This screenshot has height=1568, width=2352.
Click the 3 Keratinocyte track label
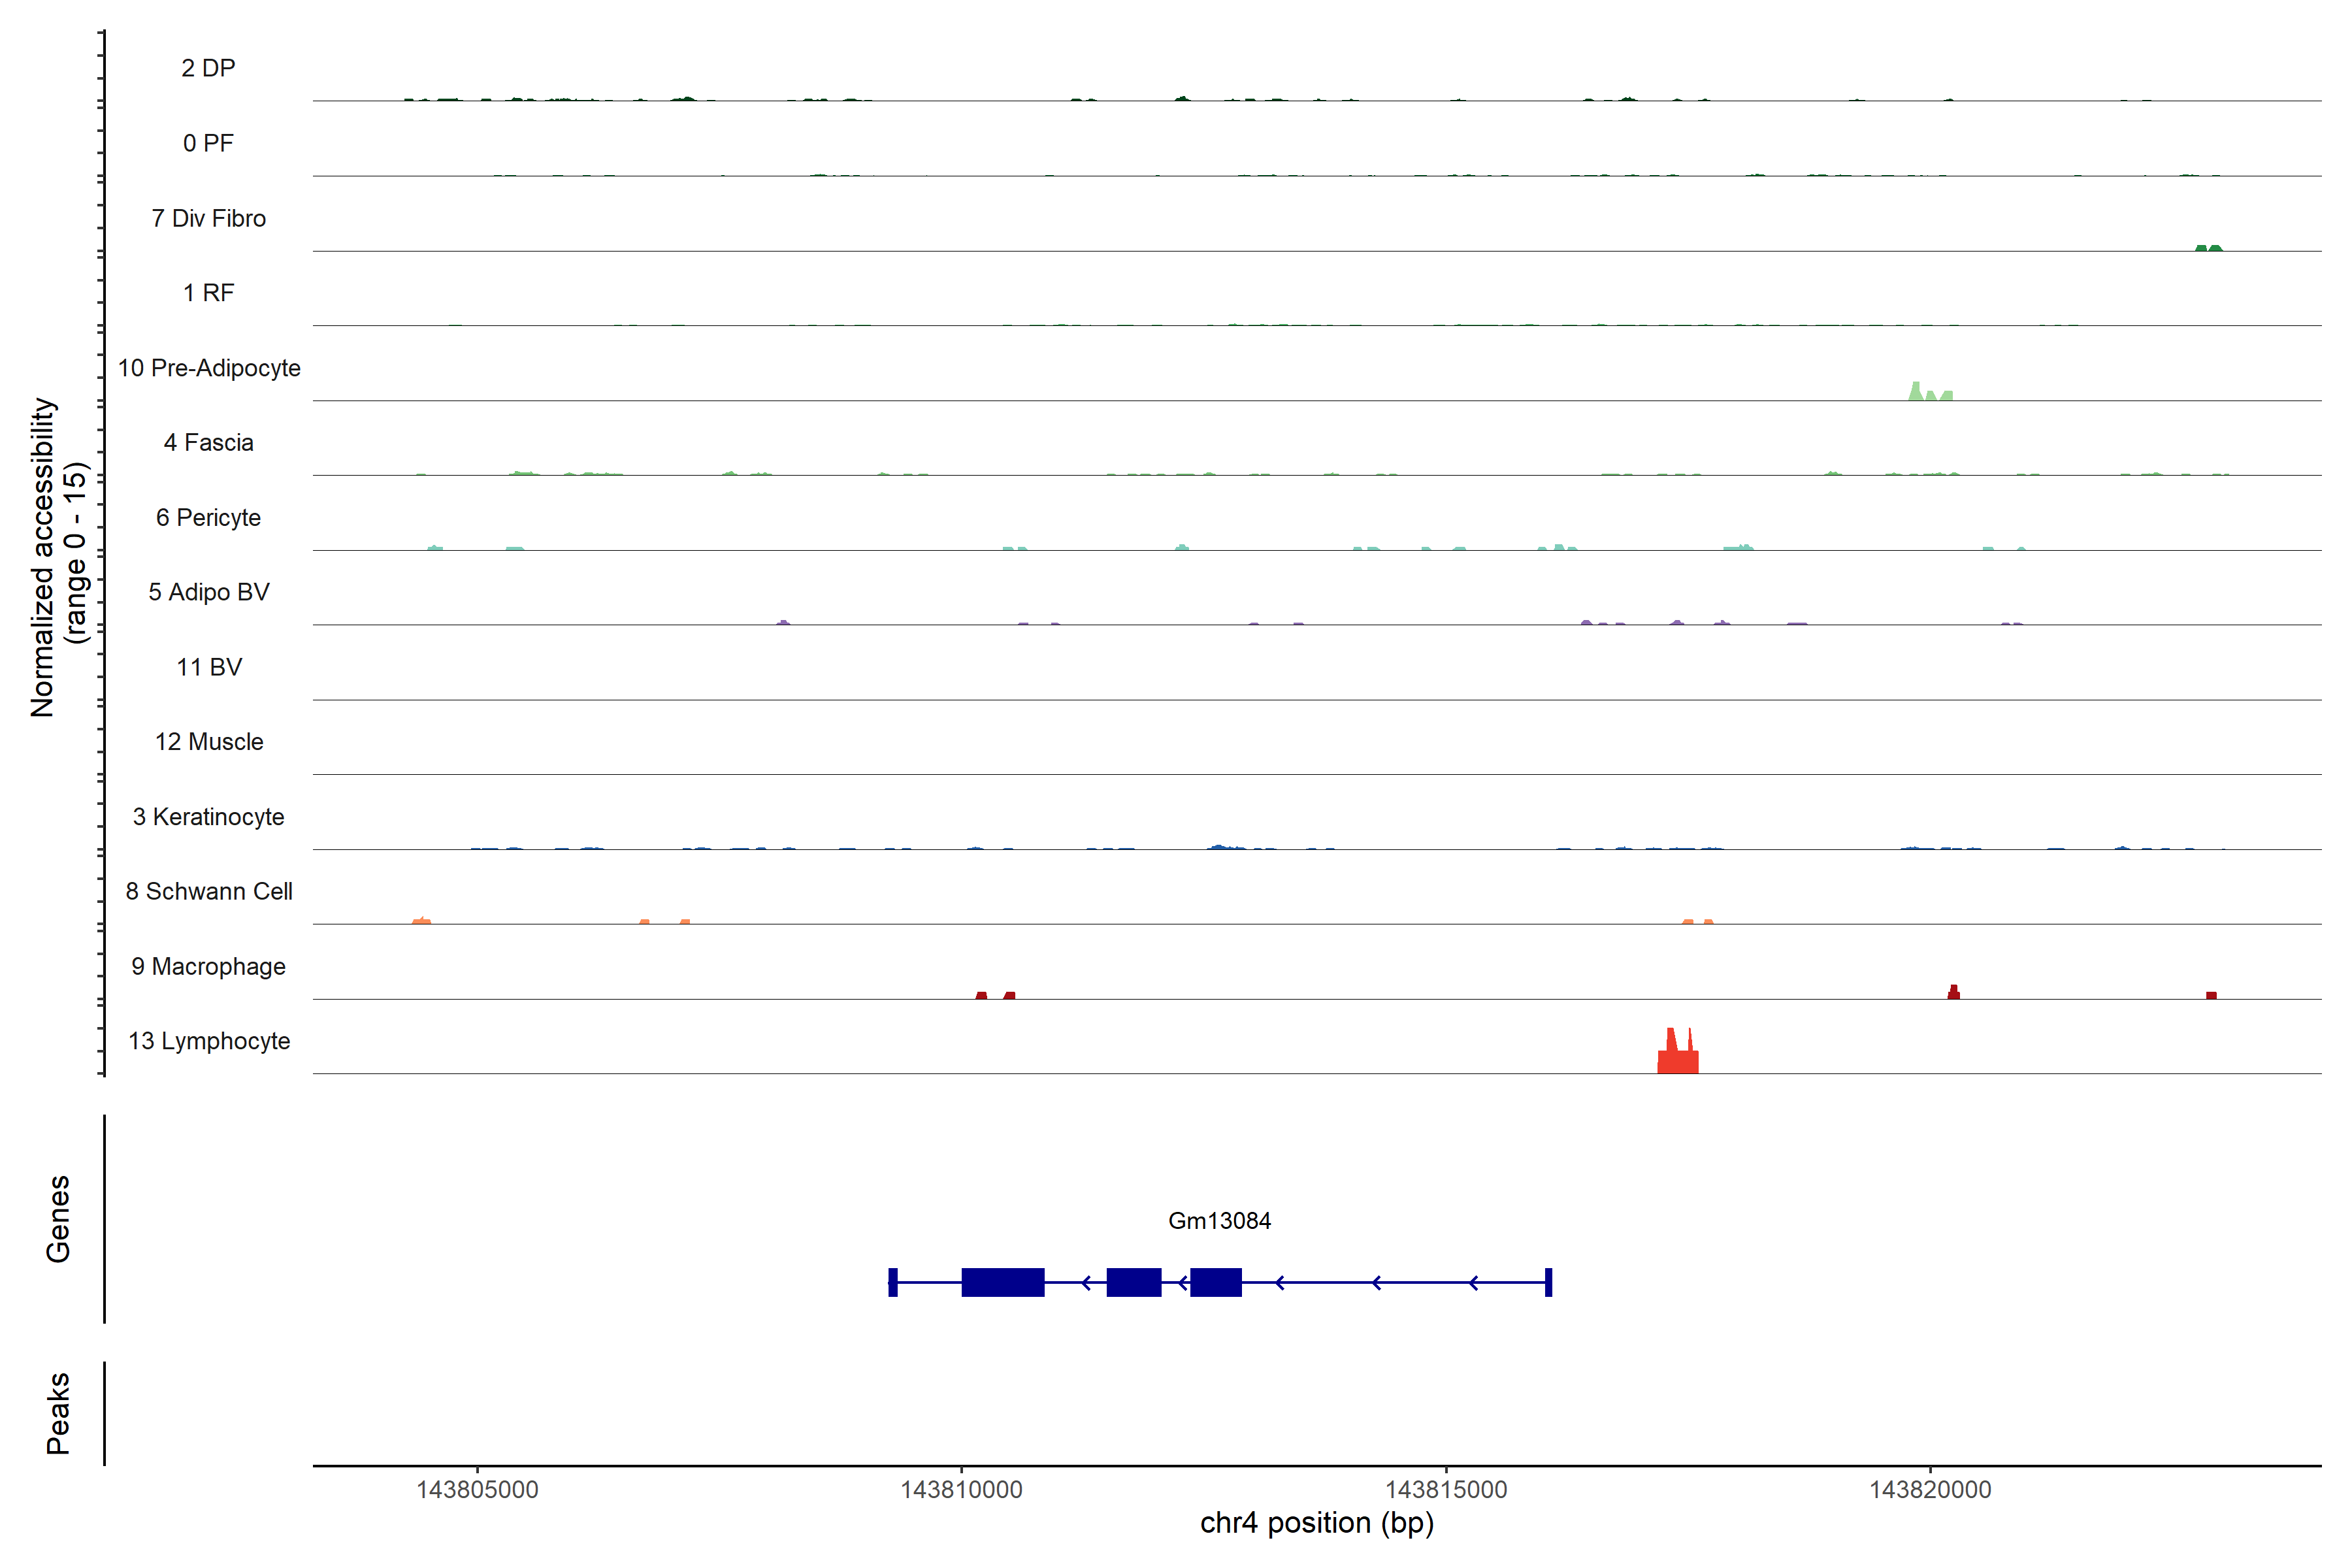point(209,817)
